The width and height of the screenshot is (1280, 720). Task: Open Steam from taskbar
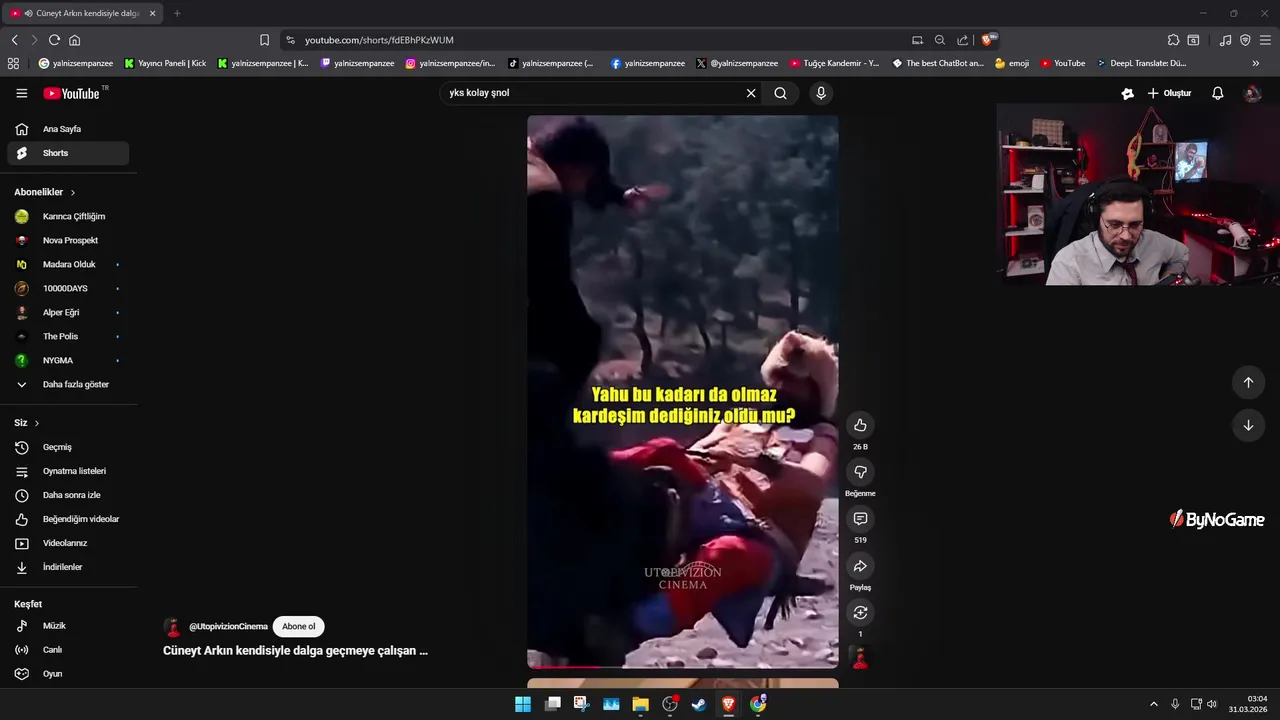tap(699, 704)
